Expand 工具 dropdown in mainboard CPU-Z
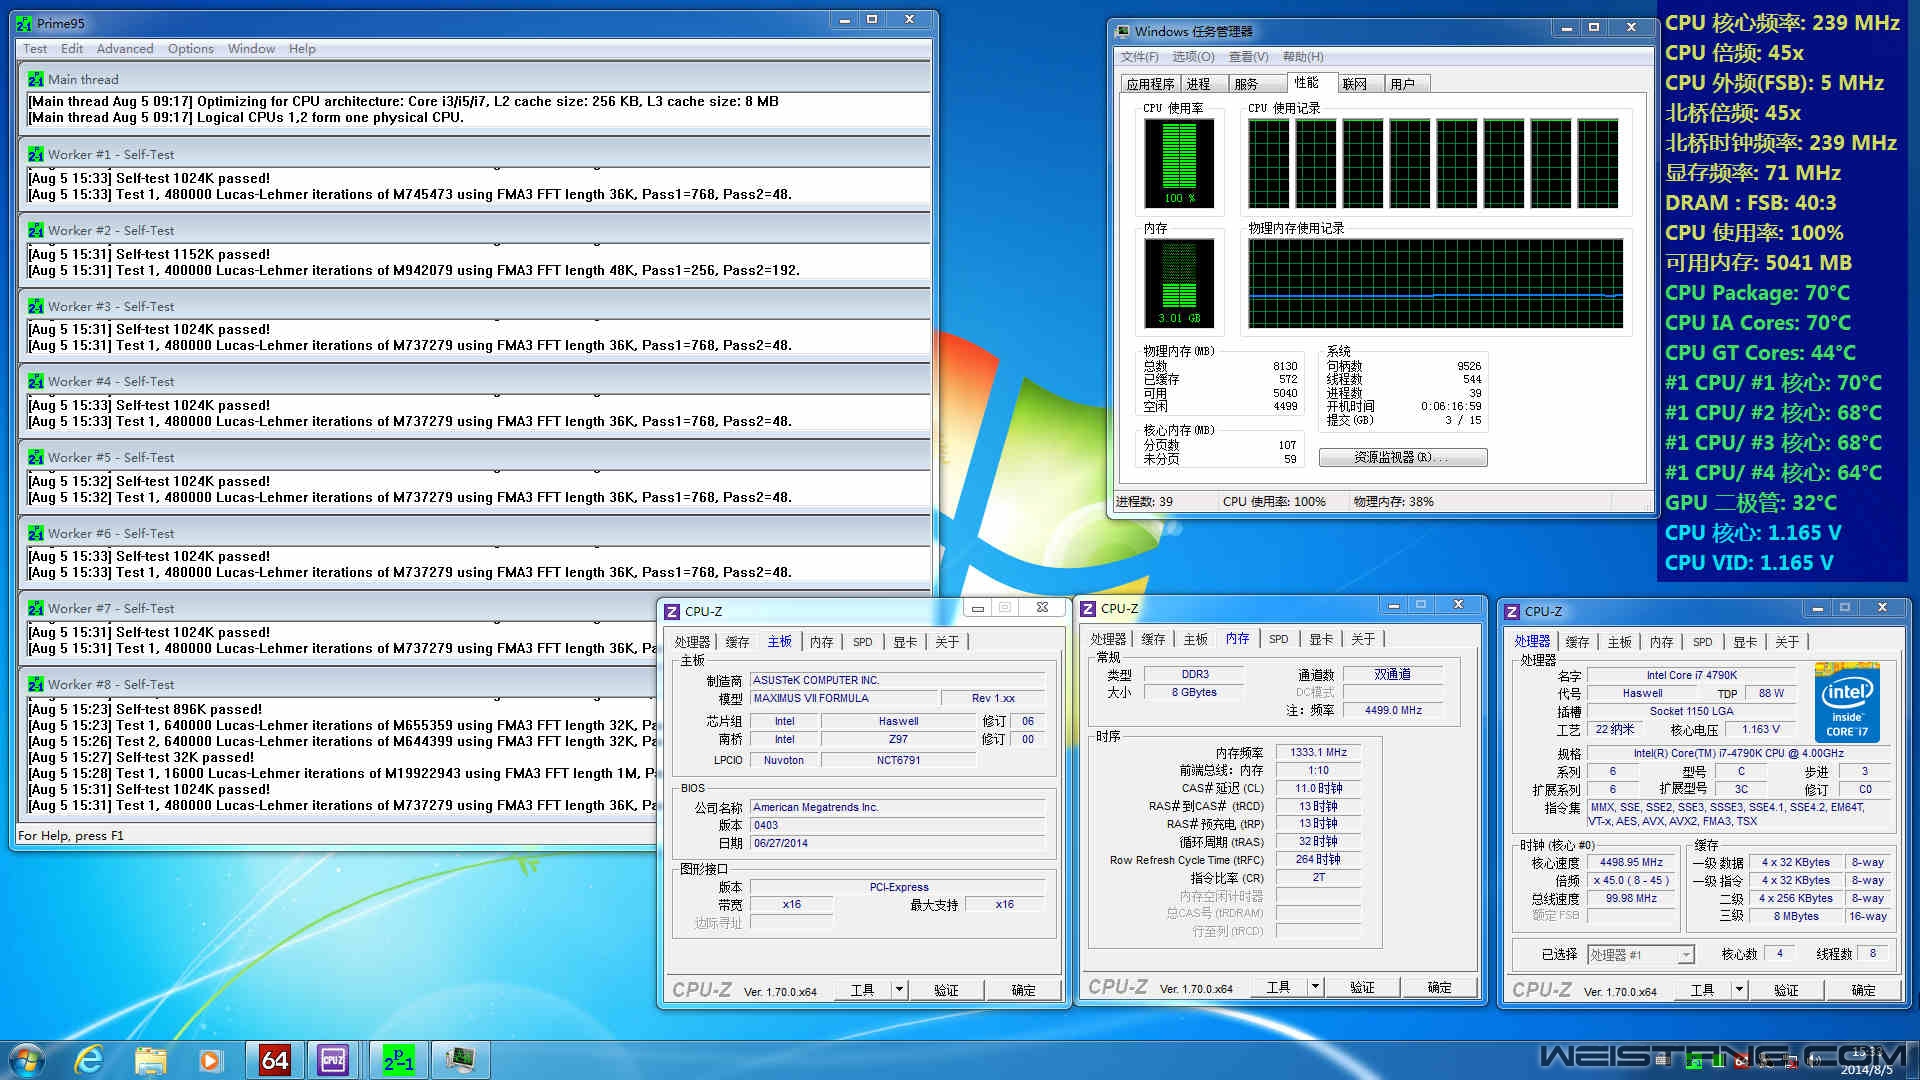This screenshot has height=1080, width=1920. pyautogui.click(x=899, y=990)
